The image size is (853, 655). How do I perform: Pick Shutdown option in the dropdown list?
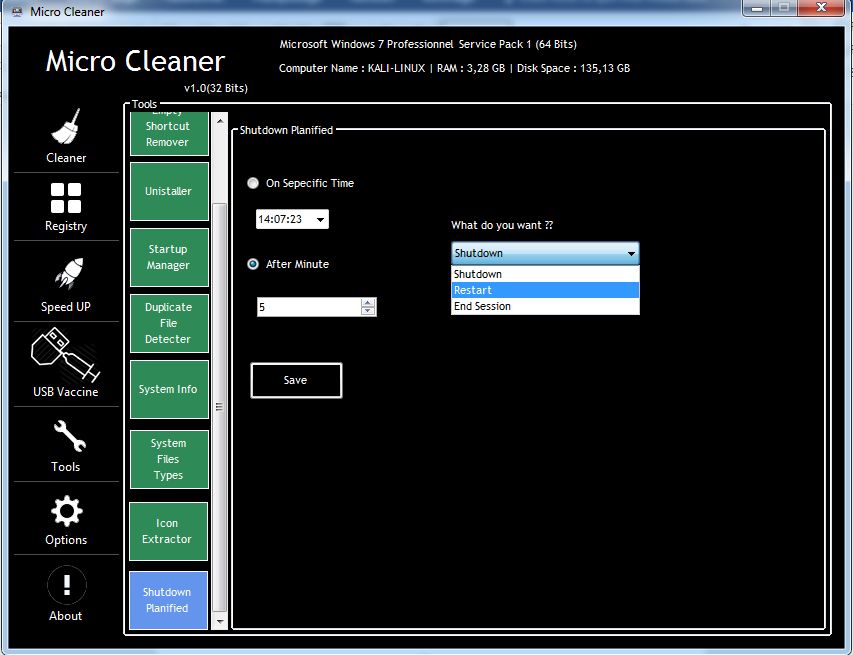coord(545,274)
